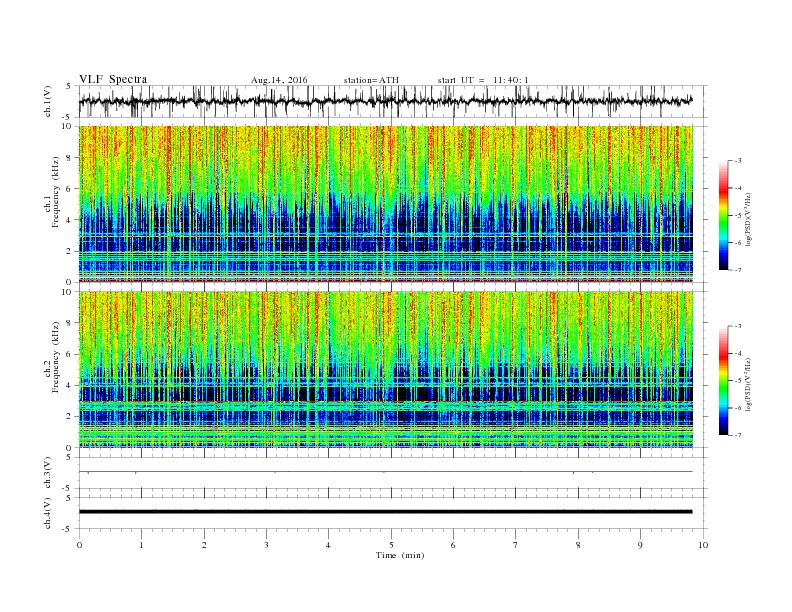Image resolution: width=792 pixels, height=612 pixels.
Task: Click the "8" kHz tick on ch.1 spectrogram axis
Action: [70, 158]
